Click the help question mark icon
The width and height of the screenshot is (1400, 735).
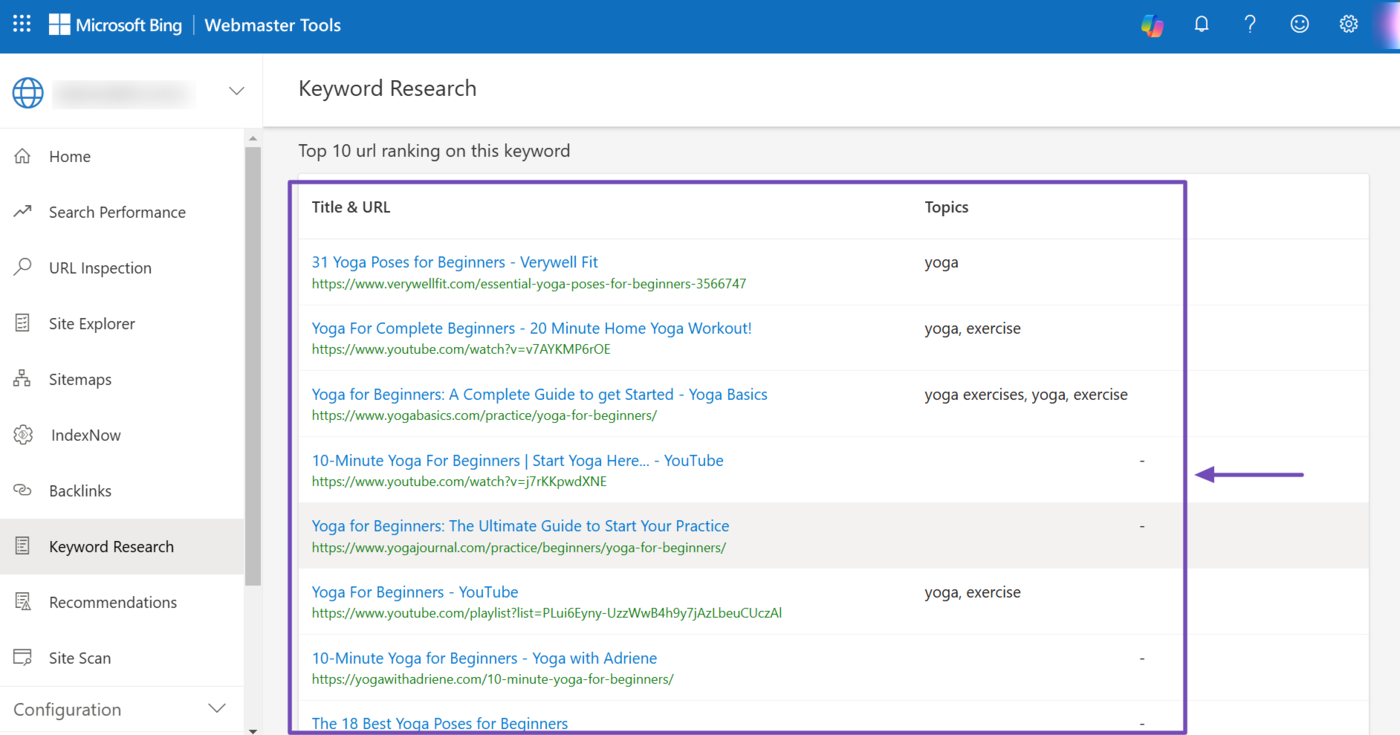pos(1250,25)
